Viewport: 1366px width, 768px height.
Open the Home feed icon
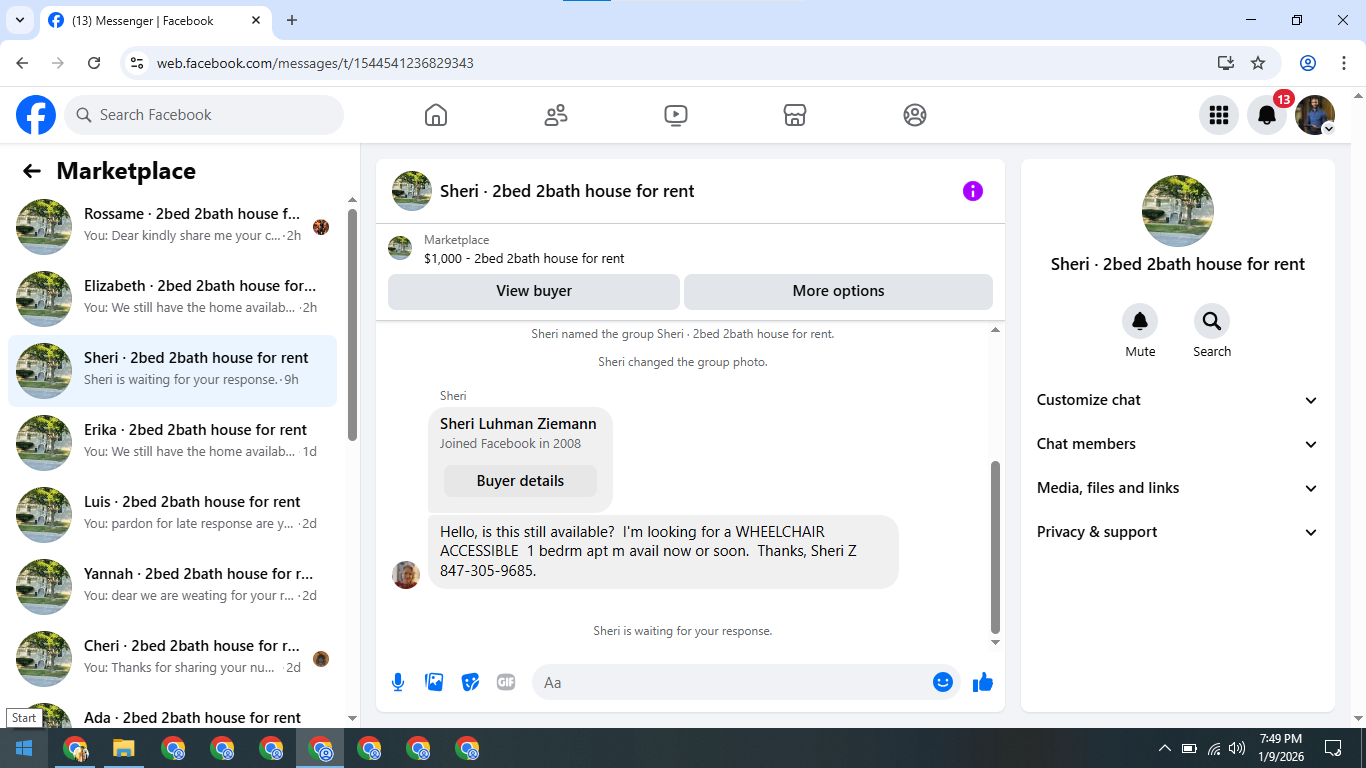click(x=436, y=115)
